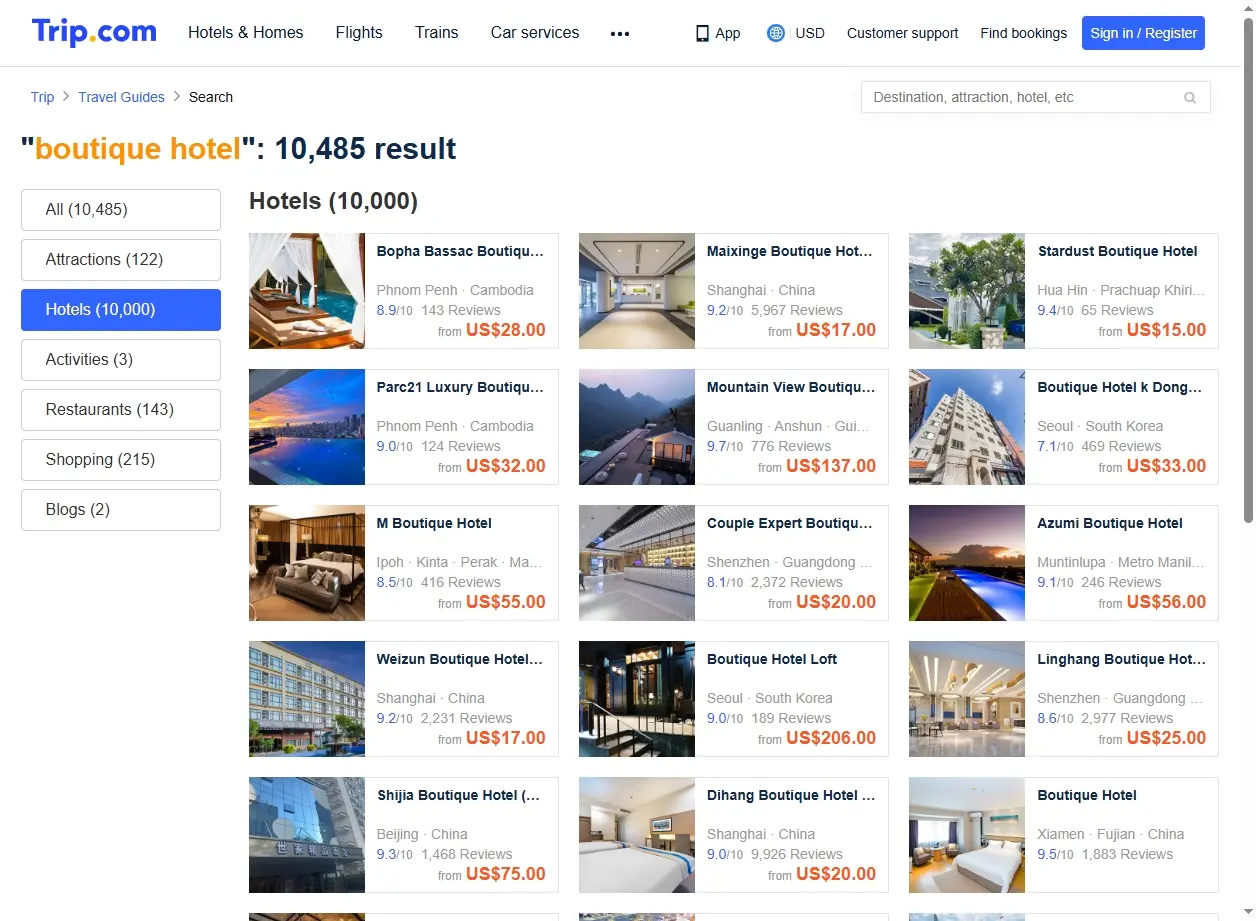Select the Shopping (215) filter tab
This screenshot has height=921, width=1256.
(x=121, y=460)
